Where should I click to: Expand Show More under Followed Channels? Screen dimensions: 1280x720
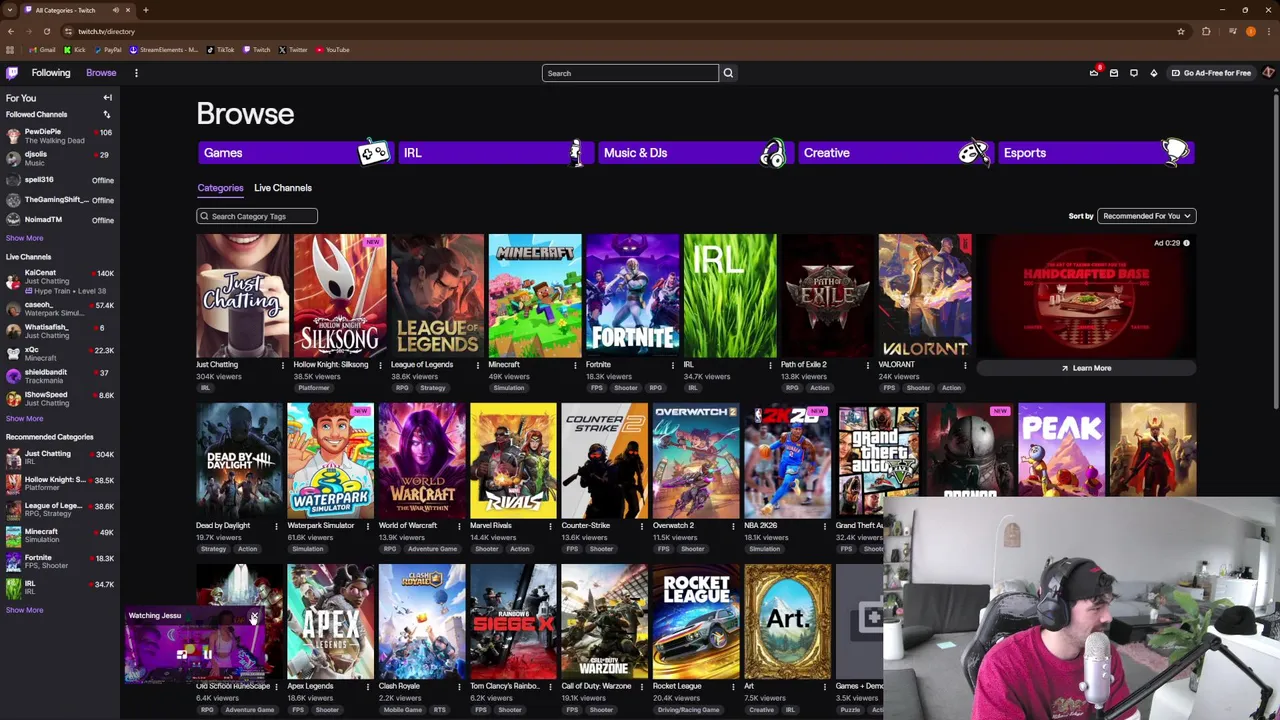[24, 238]
